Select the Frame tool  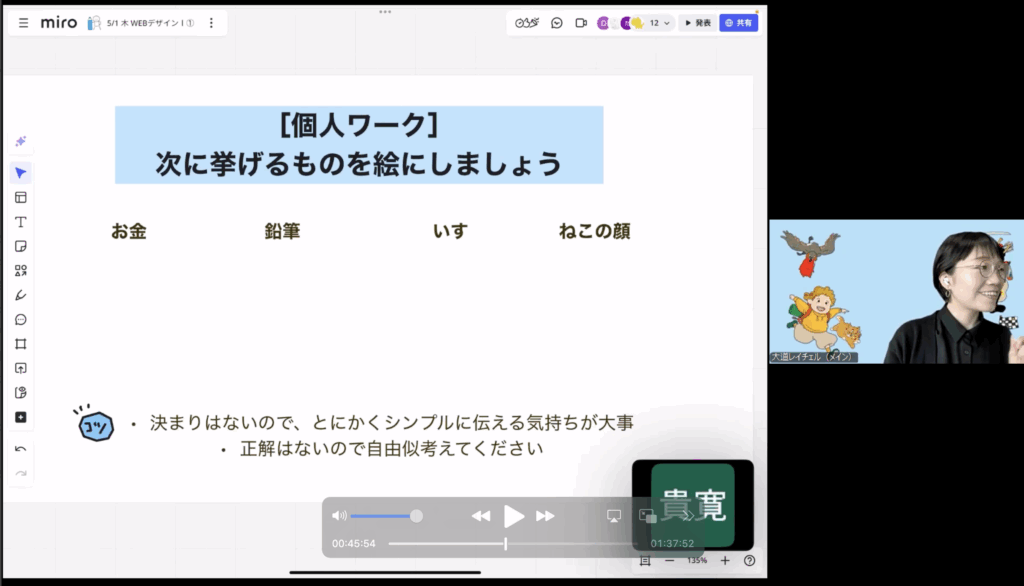pyautogui.click(x=20, y=344)
